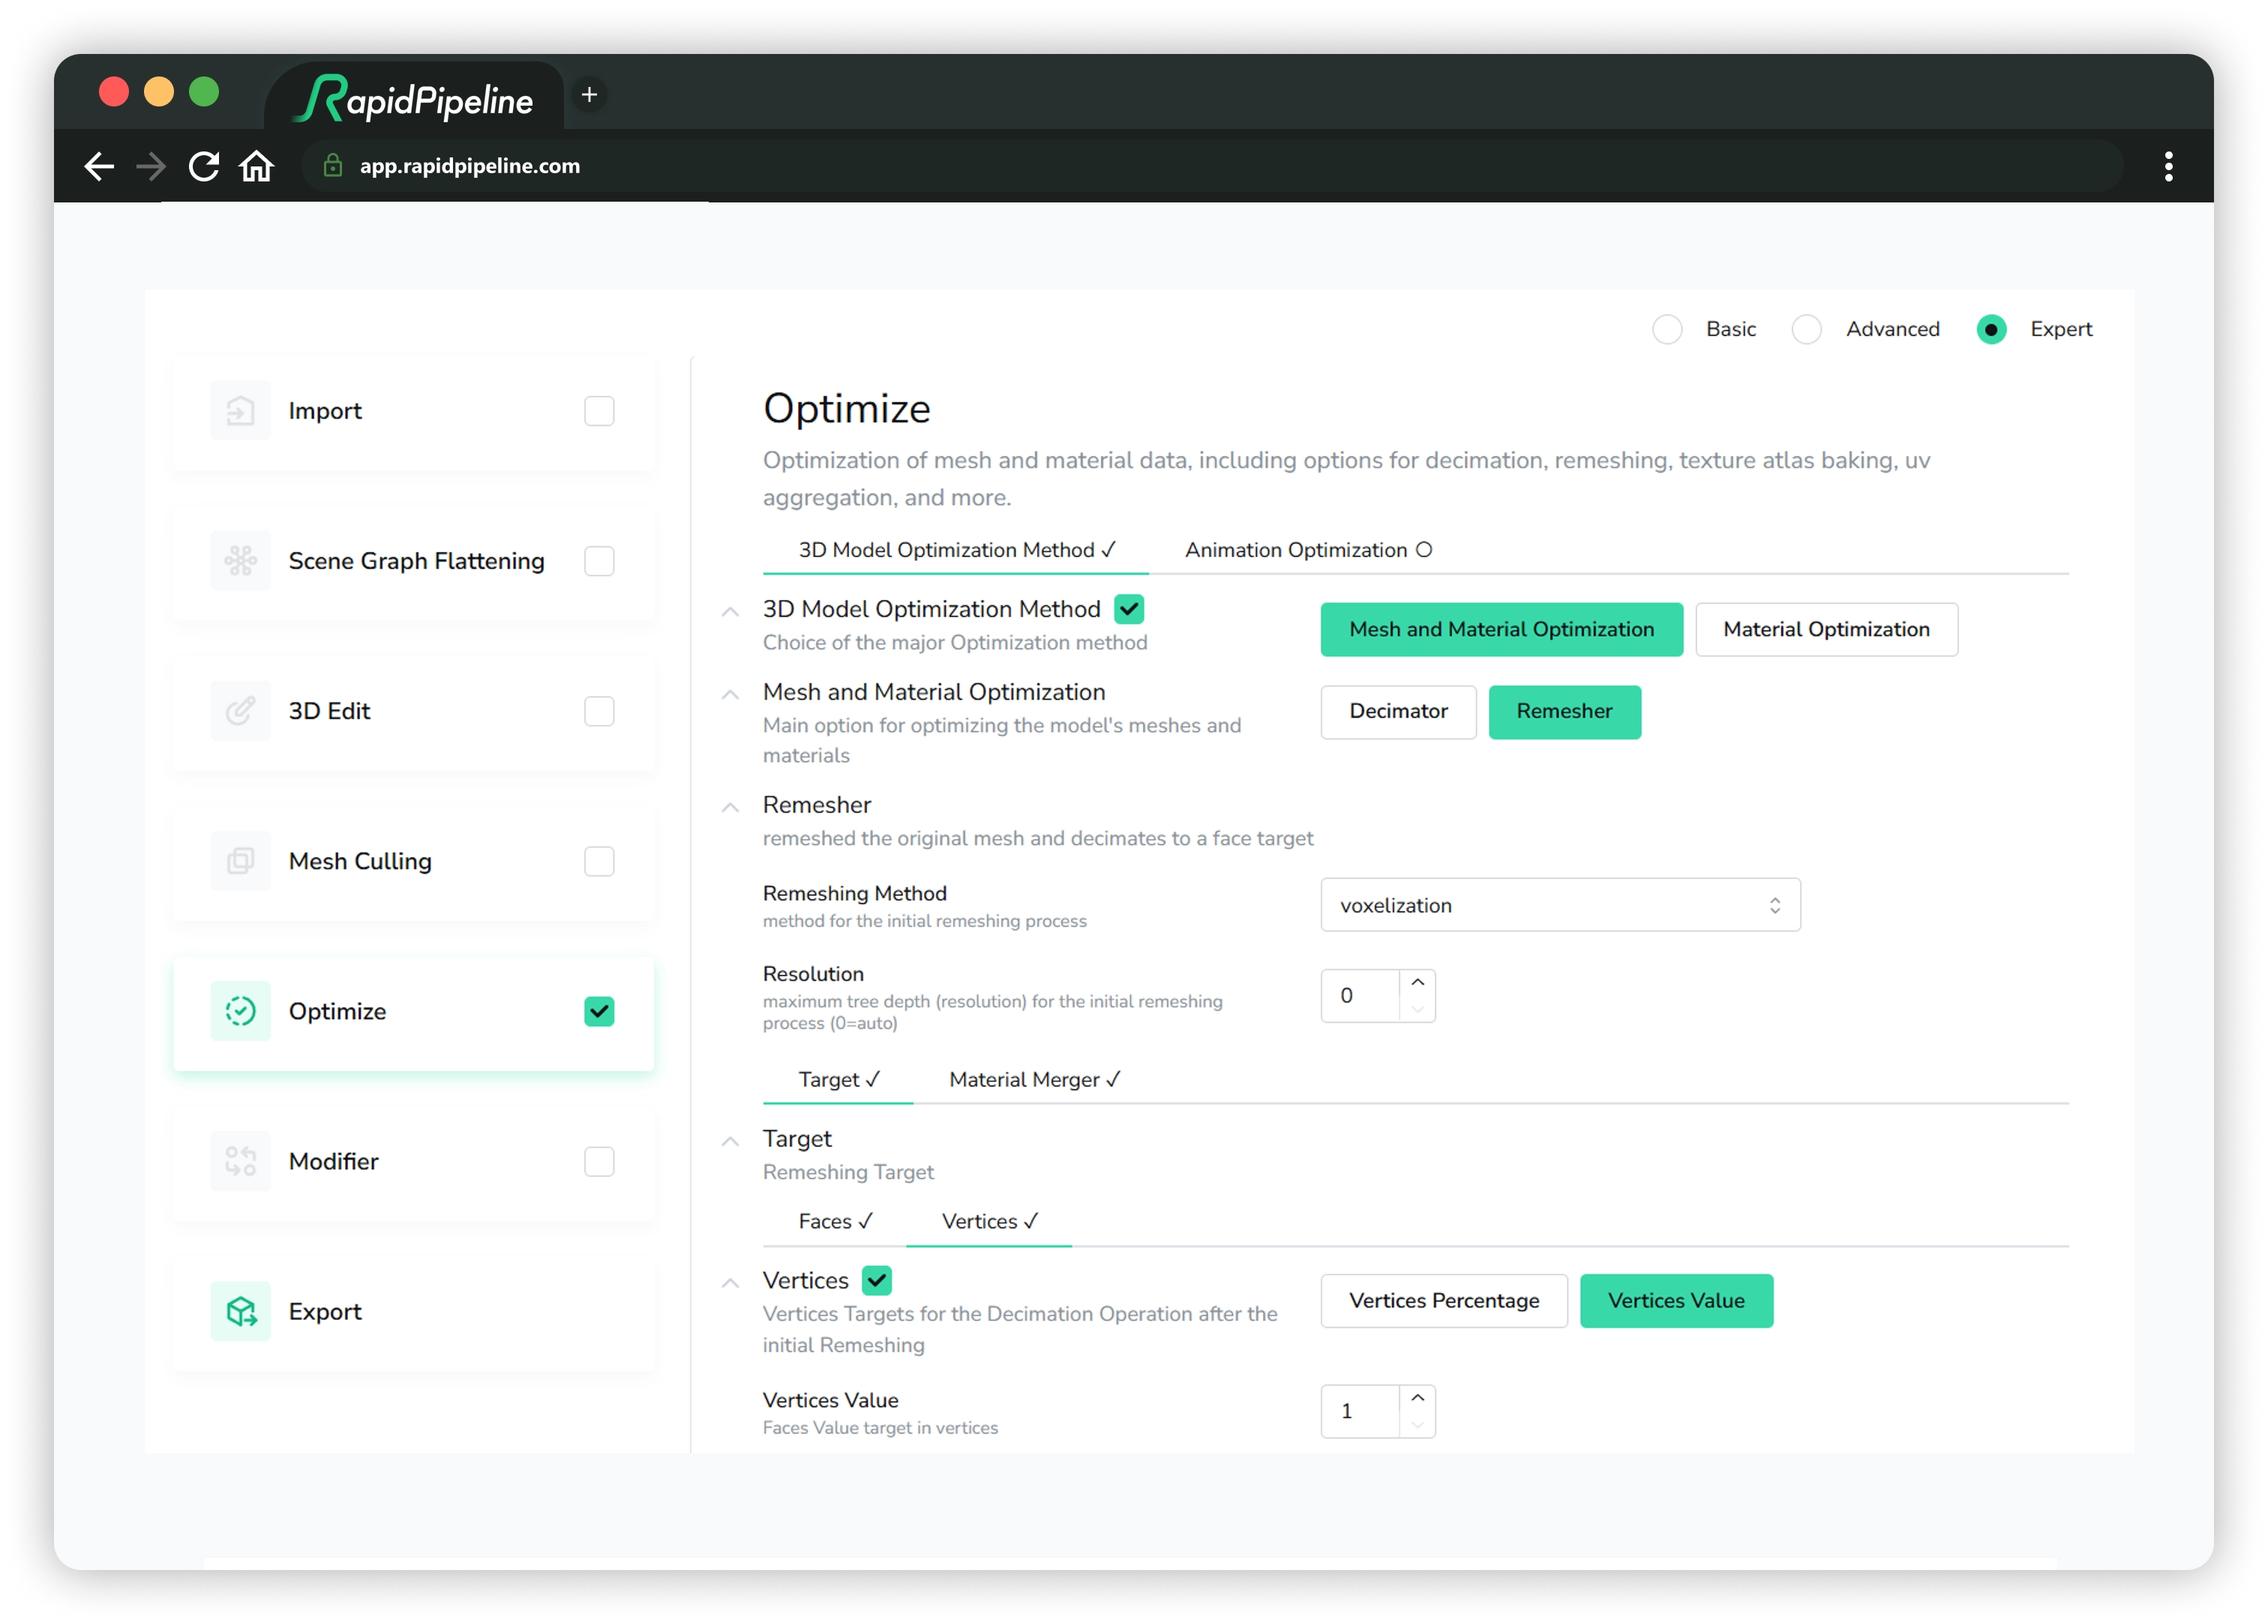Open the Target tab
The height and width of the screenshot is (1624, 2268).
tap(838, 1080)
